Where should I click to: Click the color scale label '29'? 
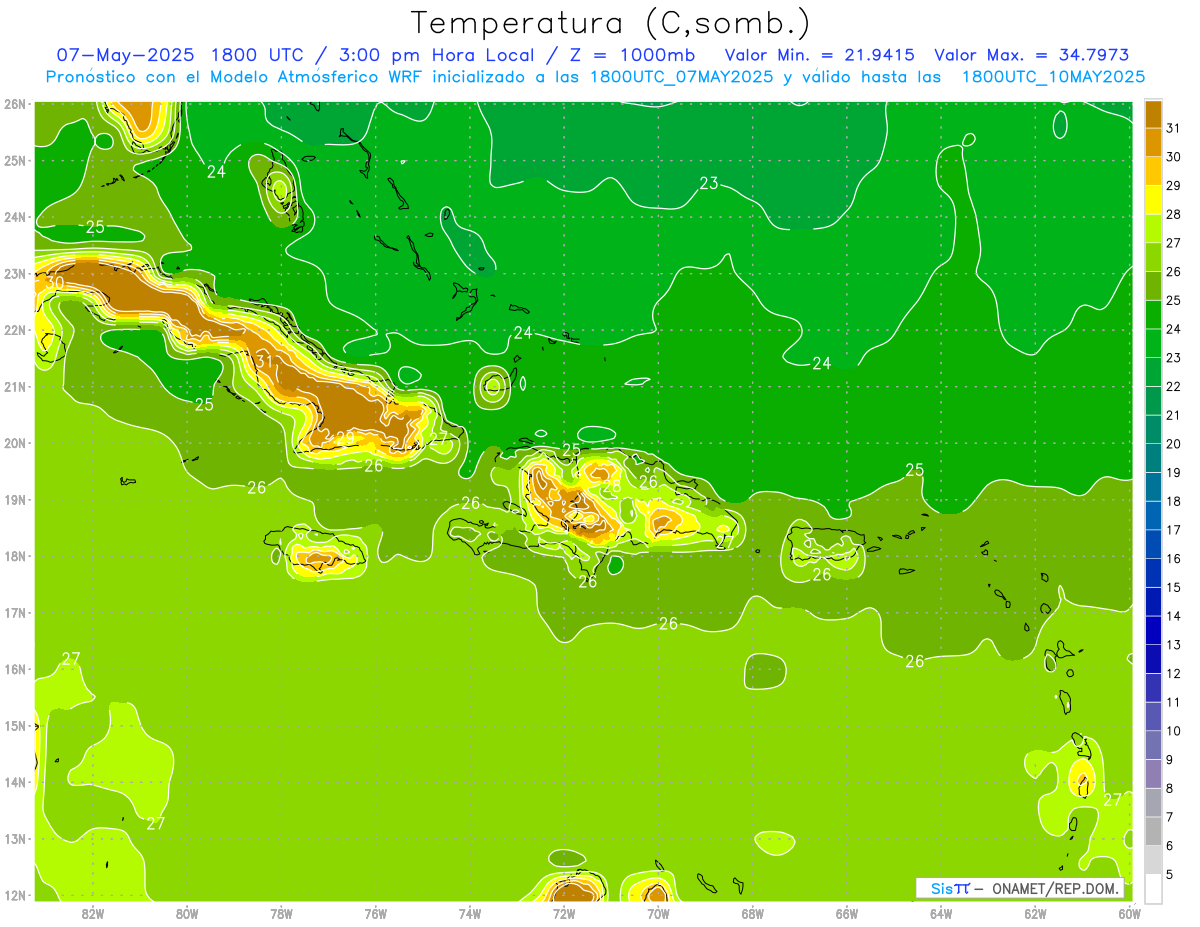tap(1173, 186)
